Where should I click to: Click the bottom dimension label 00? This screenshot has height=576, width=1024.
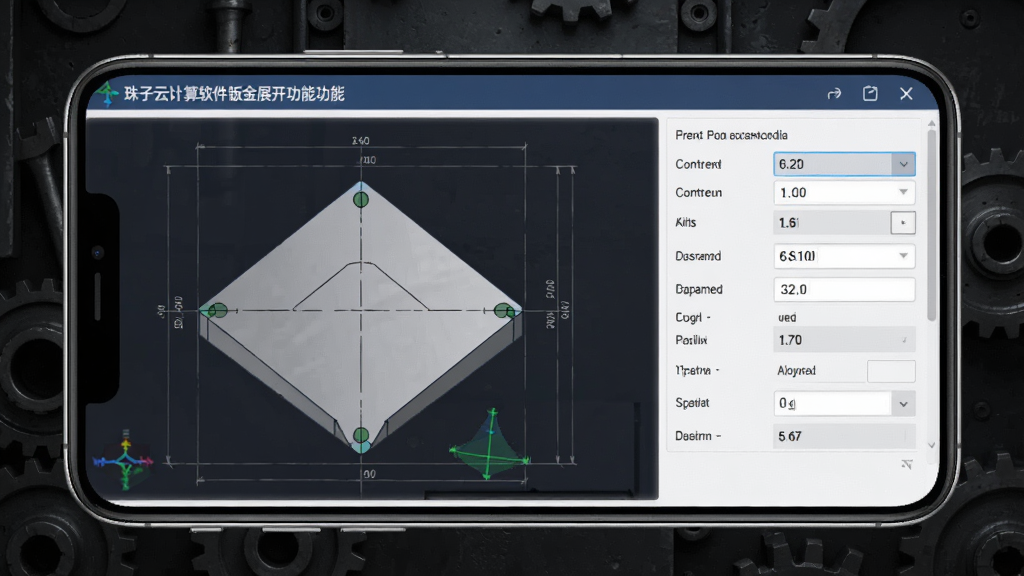click(370, 474)
